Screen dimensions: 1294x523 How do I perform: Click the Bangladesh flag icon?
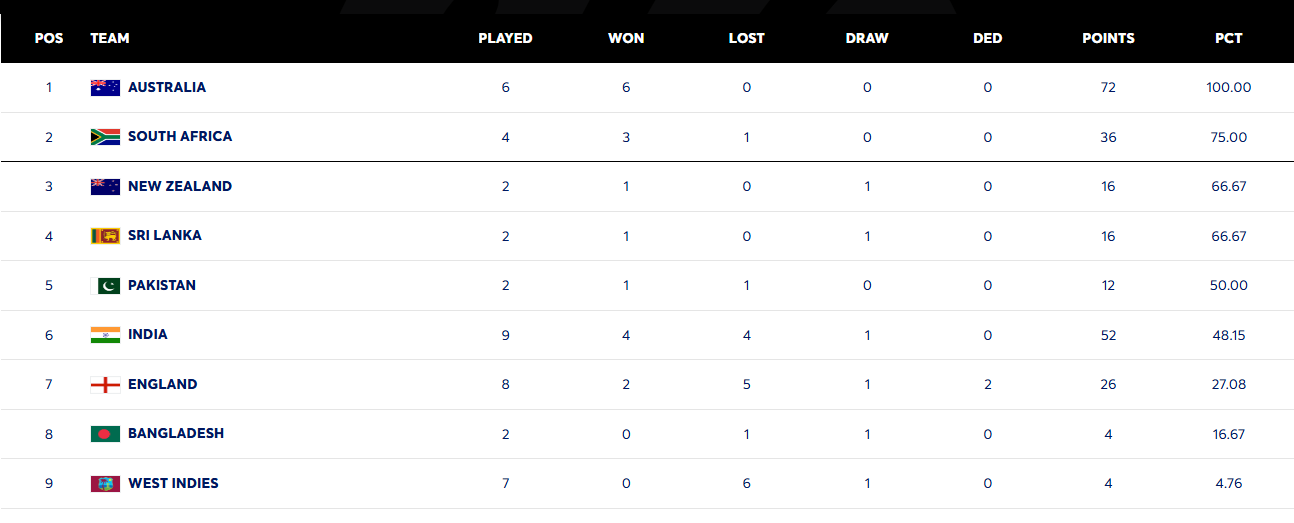105,434
